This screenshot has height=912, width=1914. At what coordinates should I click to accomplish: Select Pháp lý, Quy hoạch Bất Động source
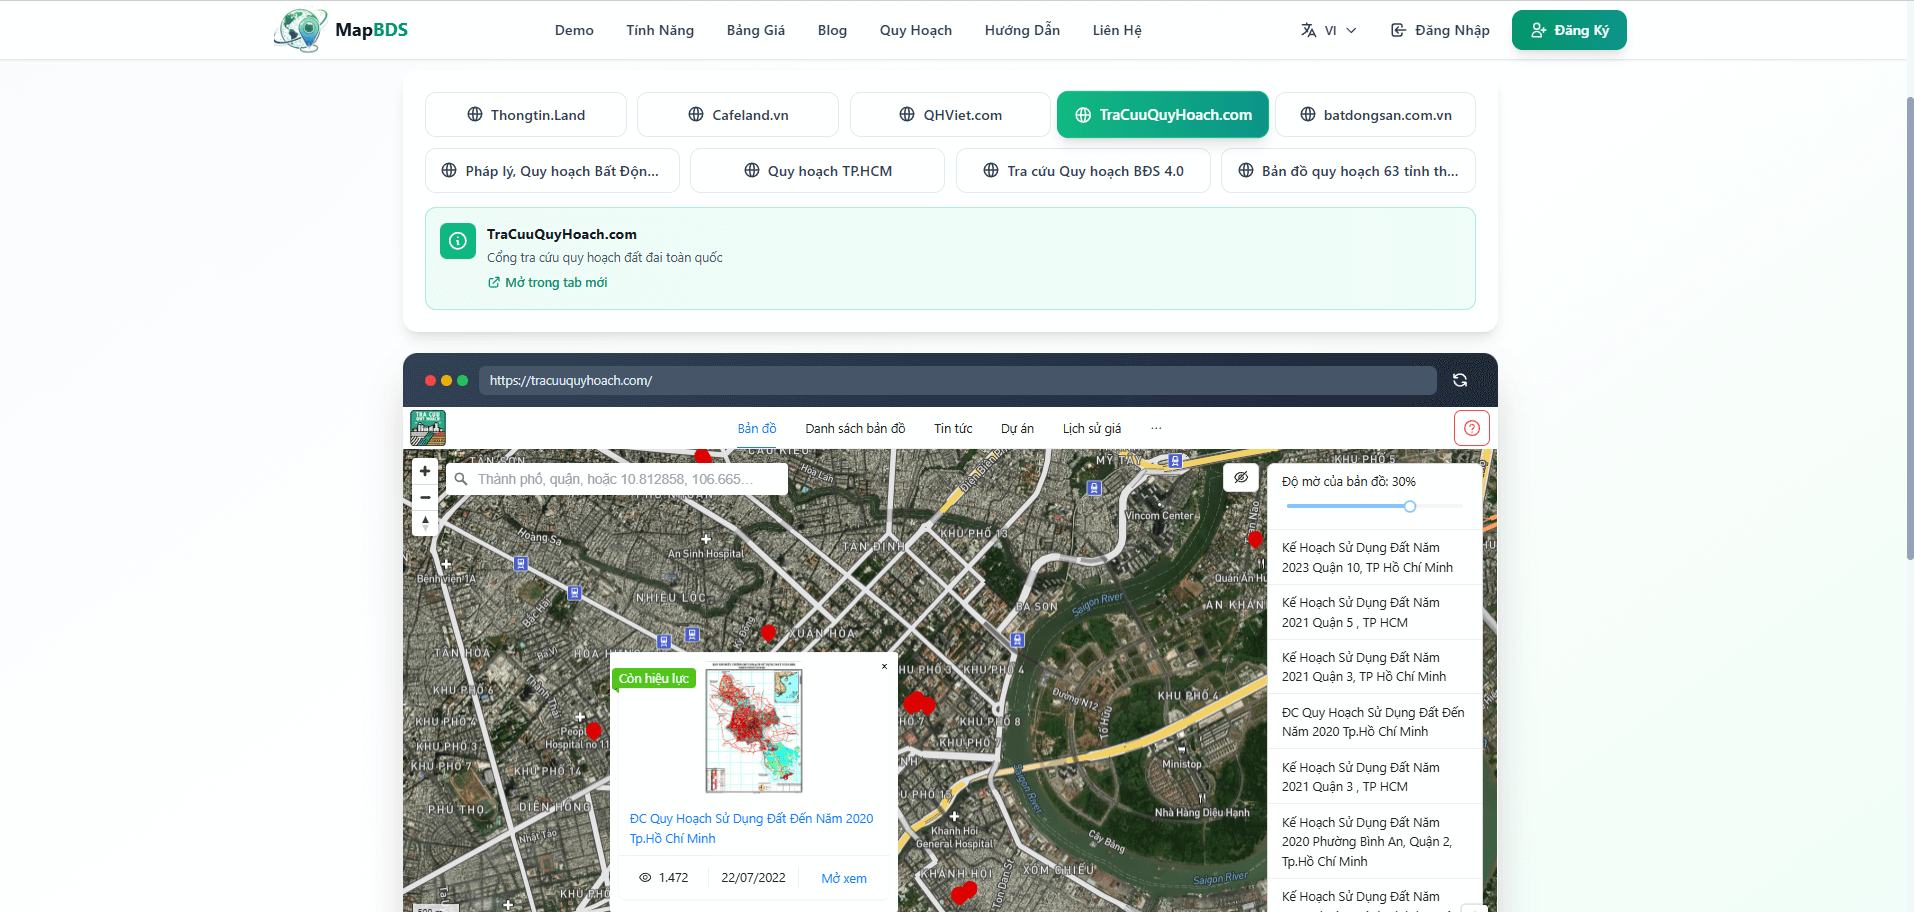552,171
